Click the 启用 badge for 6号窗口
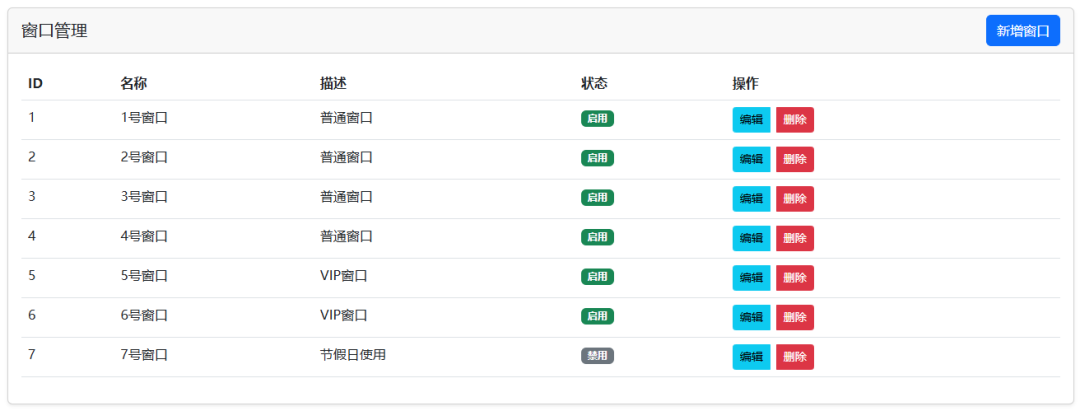The width and height of the screenshot is (1080, 411). 597,317
